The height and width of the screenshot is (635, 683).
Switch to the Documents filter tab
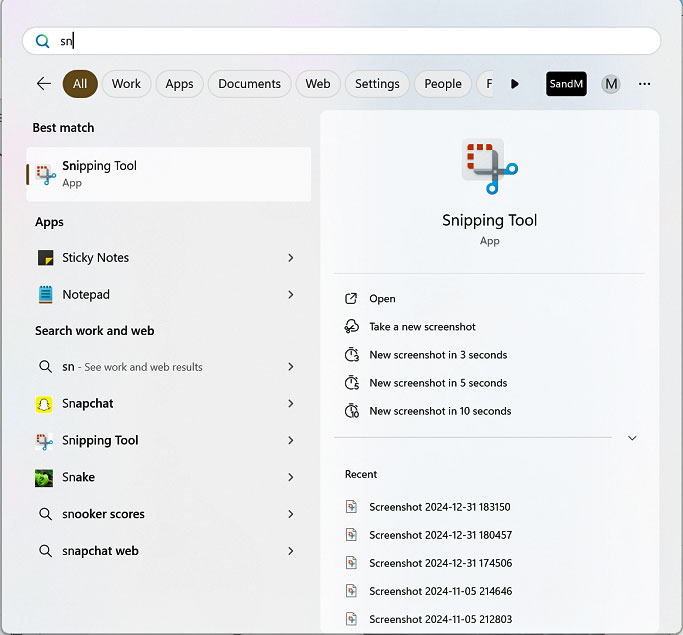click(x=250, y=84)
